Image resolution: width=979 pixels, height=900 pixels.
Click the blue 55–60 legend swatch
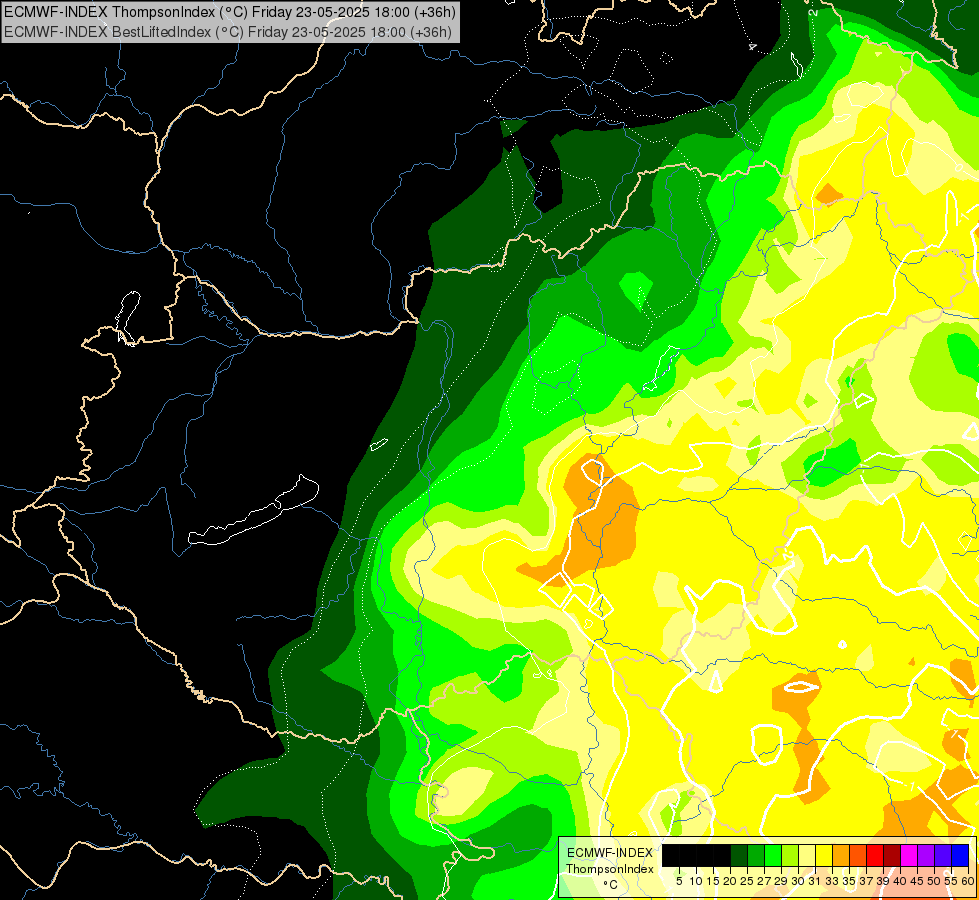coord(960,855)
